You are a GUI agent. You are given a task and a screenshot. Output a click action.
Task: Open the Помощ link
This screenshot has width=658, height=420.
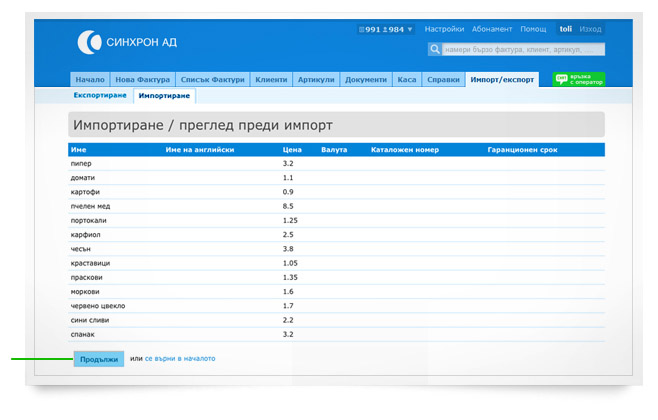(533, 30)
